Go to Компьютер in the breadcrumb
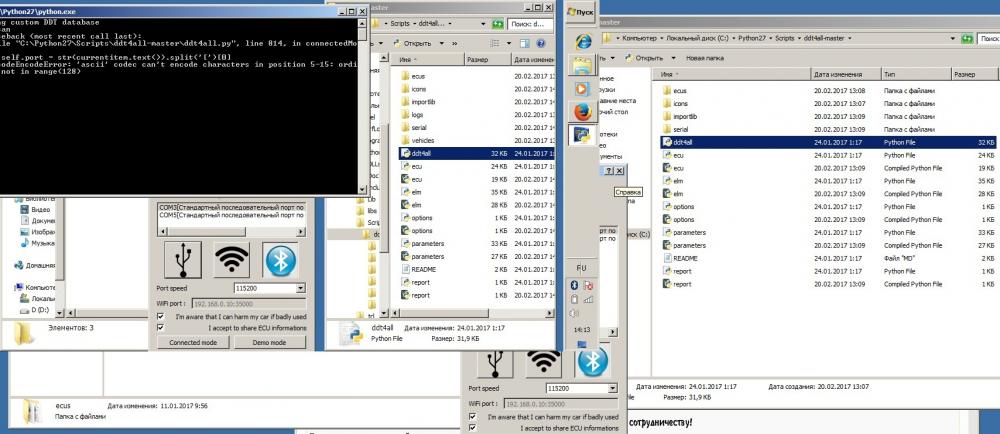Screen dimensions: 1000x434 639,39
